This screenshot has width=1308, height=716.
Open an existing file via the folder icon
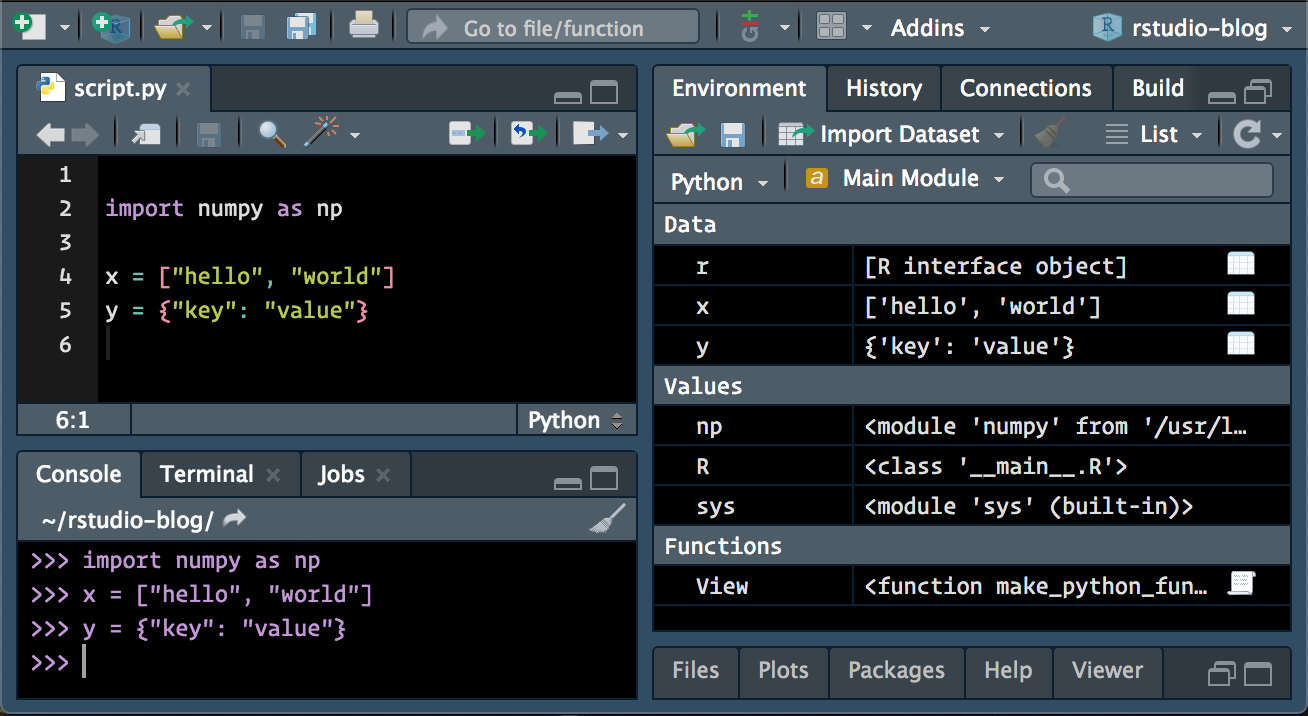coord(170,27)
